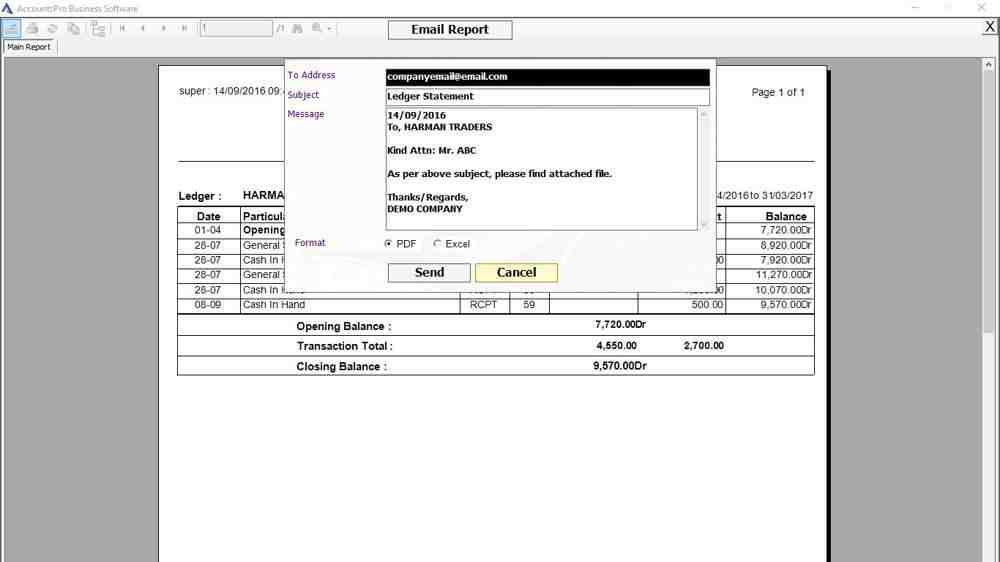Viewport: 1000px width, 562px height.
Task: Click the Copy icon in toolbar
Action: (74, 29)
